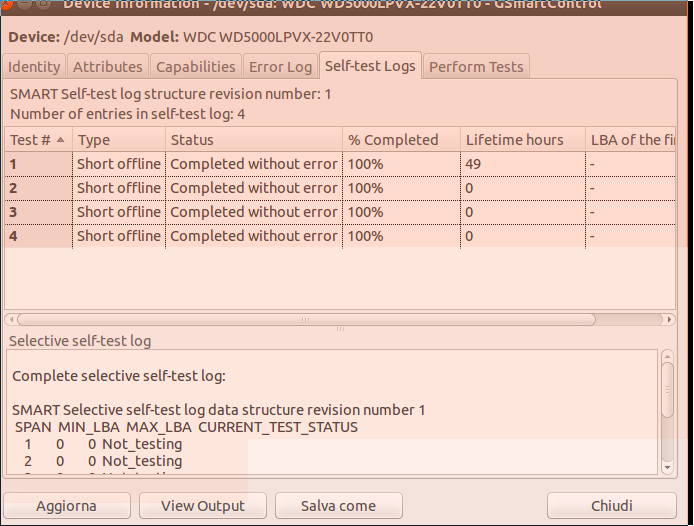Go to the Perform Tests tab
Screen dimensions: 694x526
point(476,67)
